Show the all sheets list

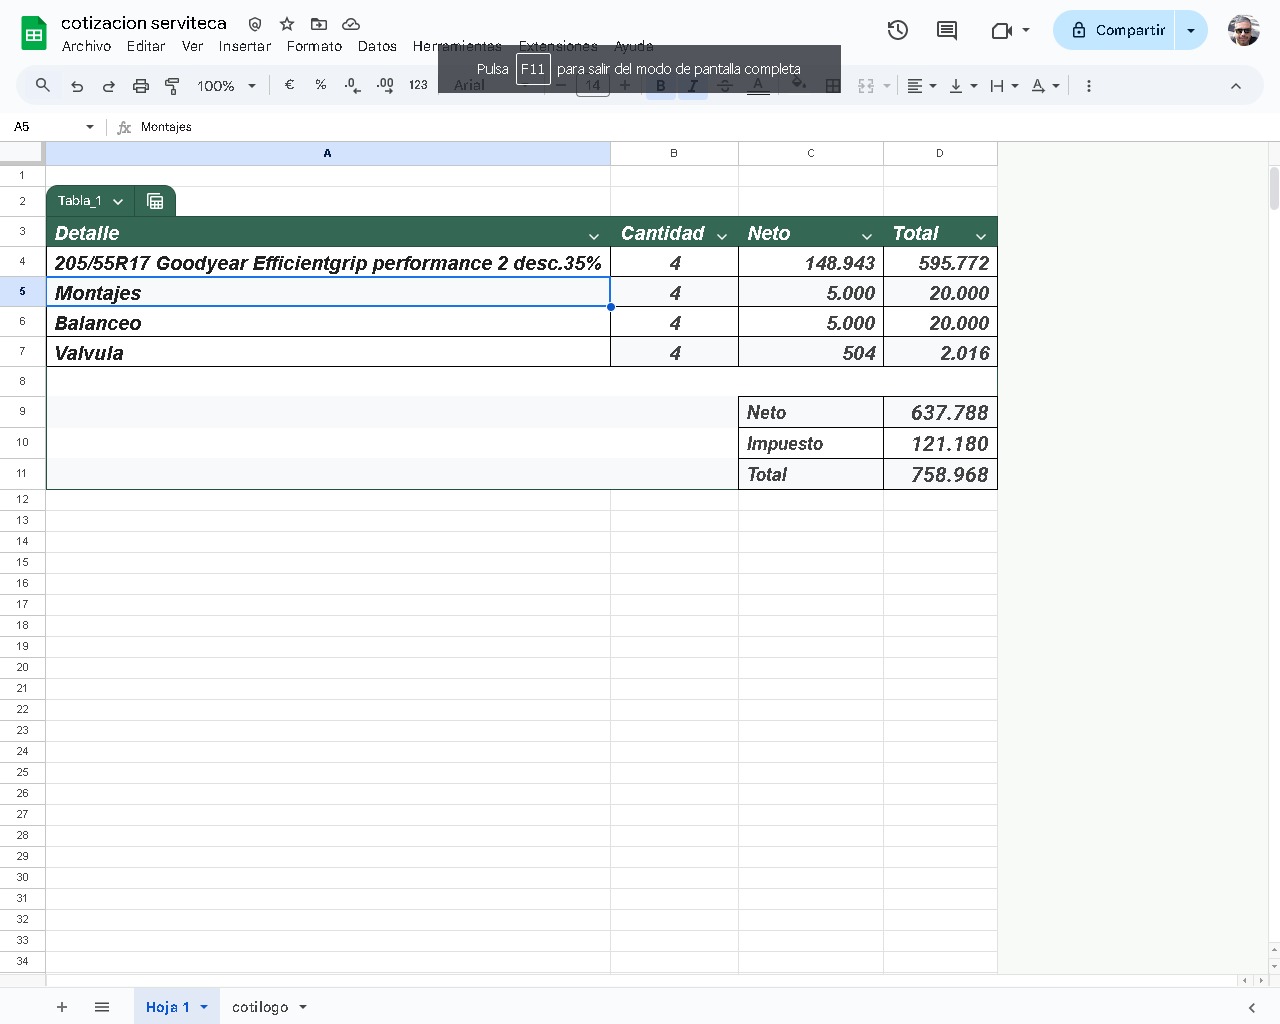click(x=102, y=1007)
